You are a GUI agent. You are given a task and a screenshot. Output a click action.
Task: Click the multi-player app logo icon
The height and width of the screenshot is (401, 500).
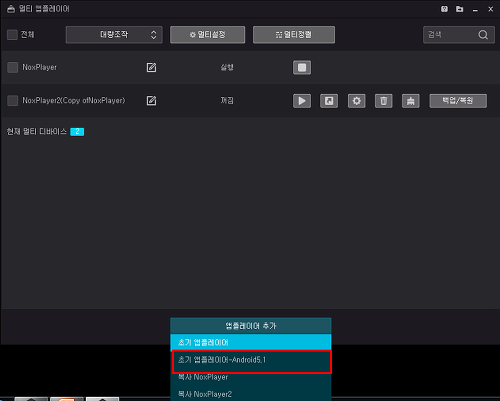[x=11, y=9]
